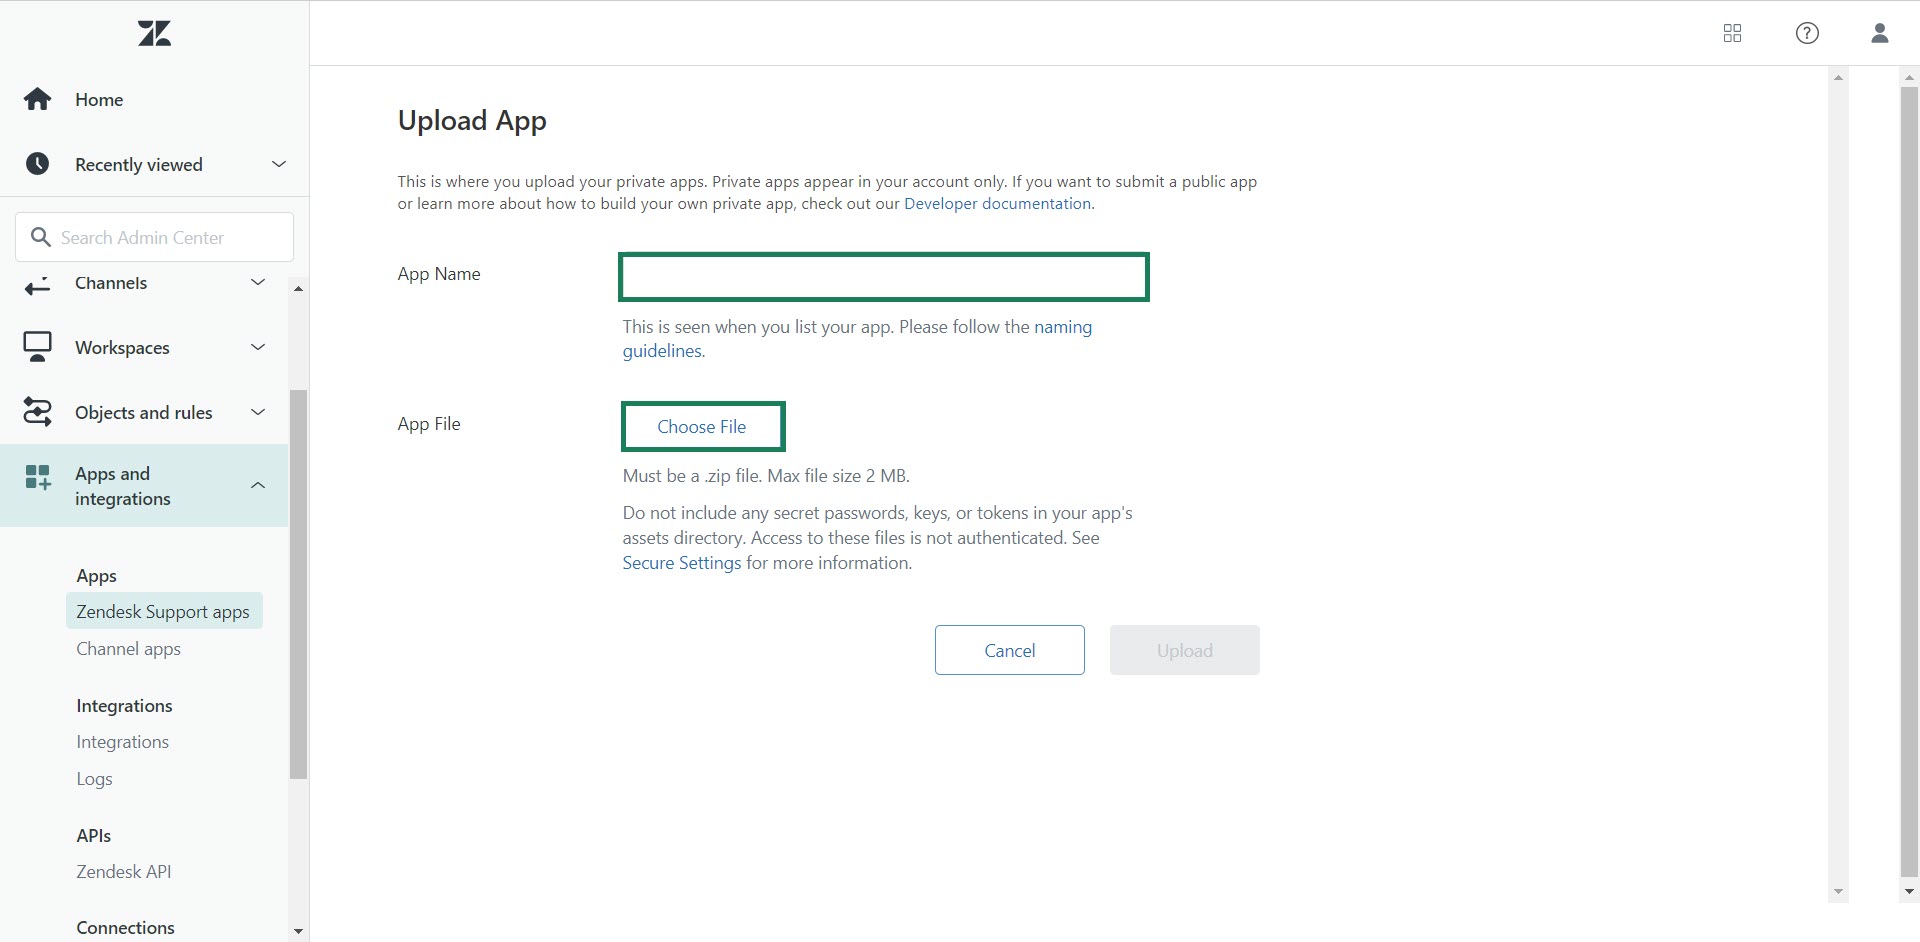Click the Apps and integrations icon
This screenshot has width=1920, height=942.
38,478
